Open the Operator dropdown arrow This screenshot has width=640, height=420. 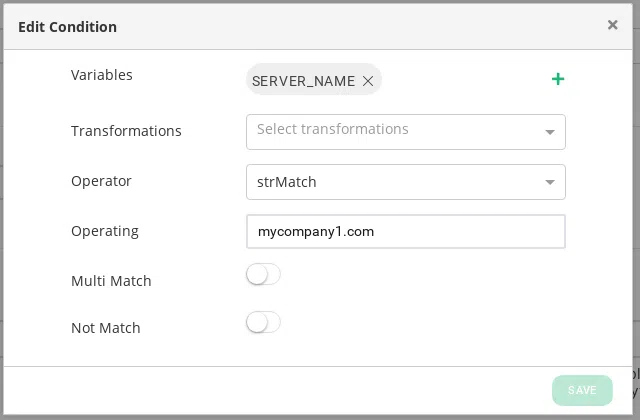pyautogui.click(x=549, y=182)
